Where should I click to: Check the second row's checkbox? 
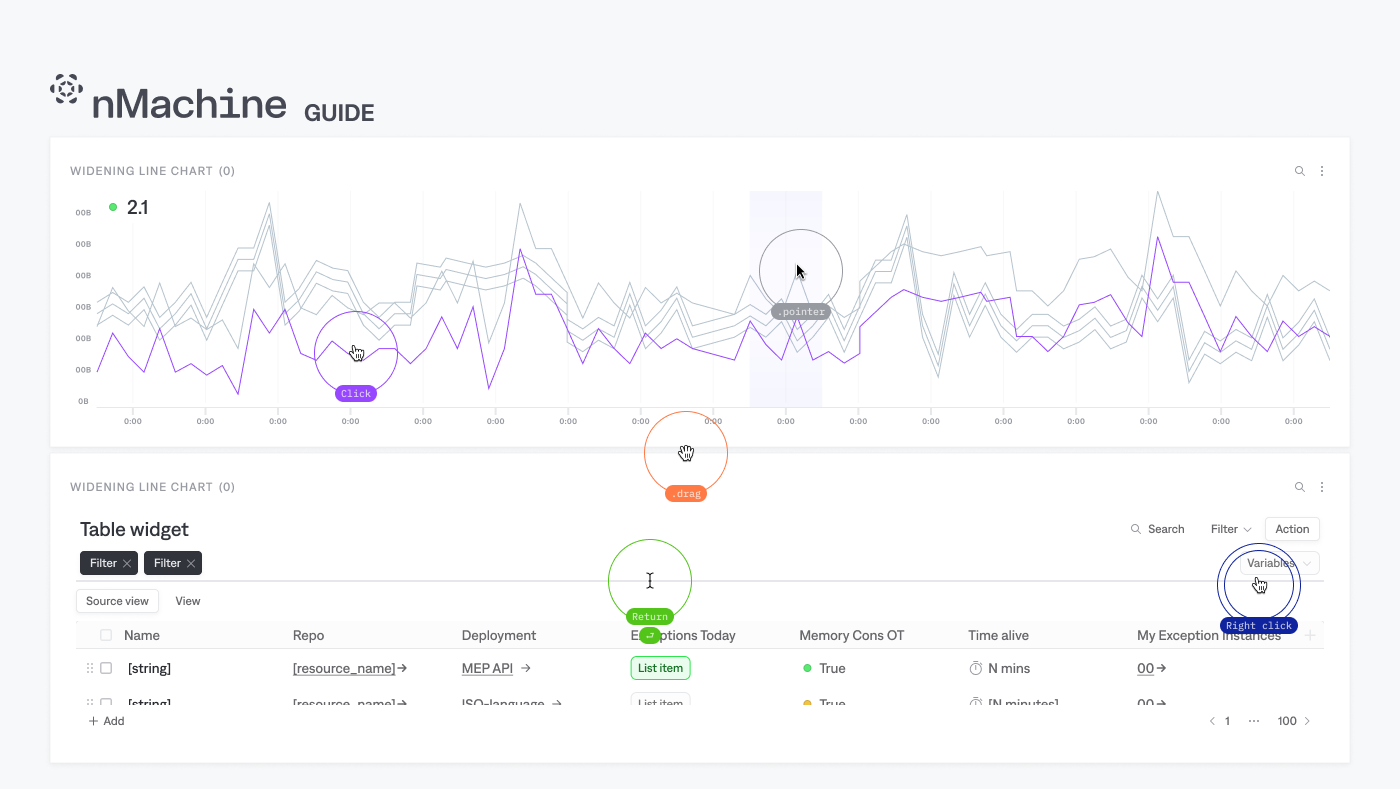point(106,701)
